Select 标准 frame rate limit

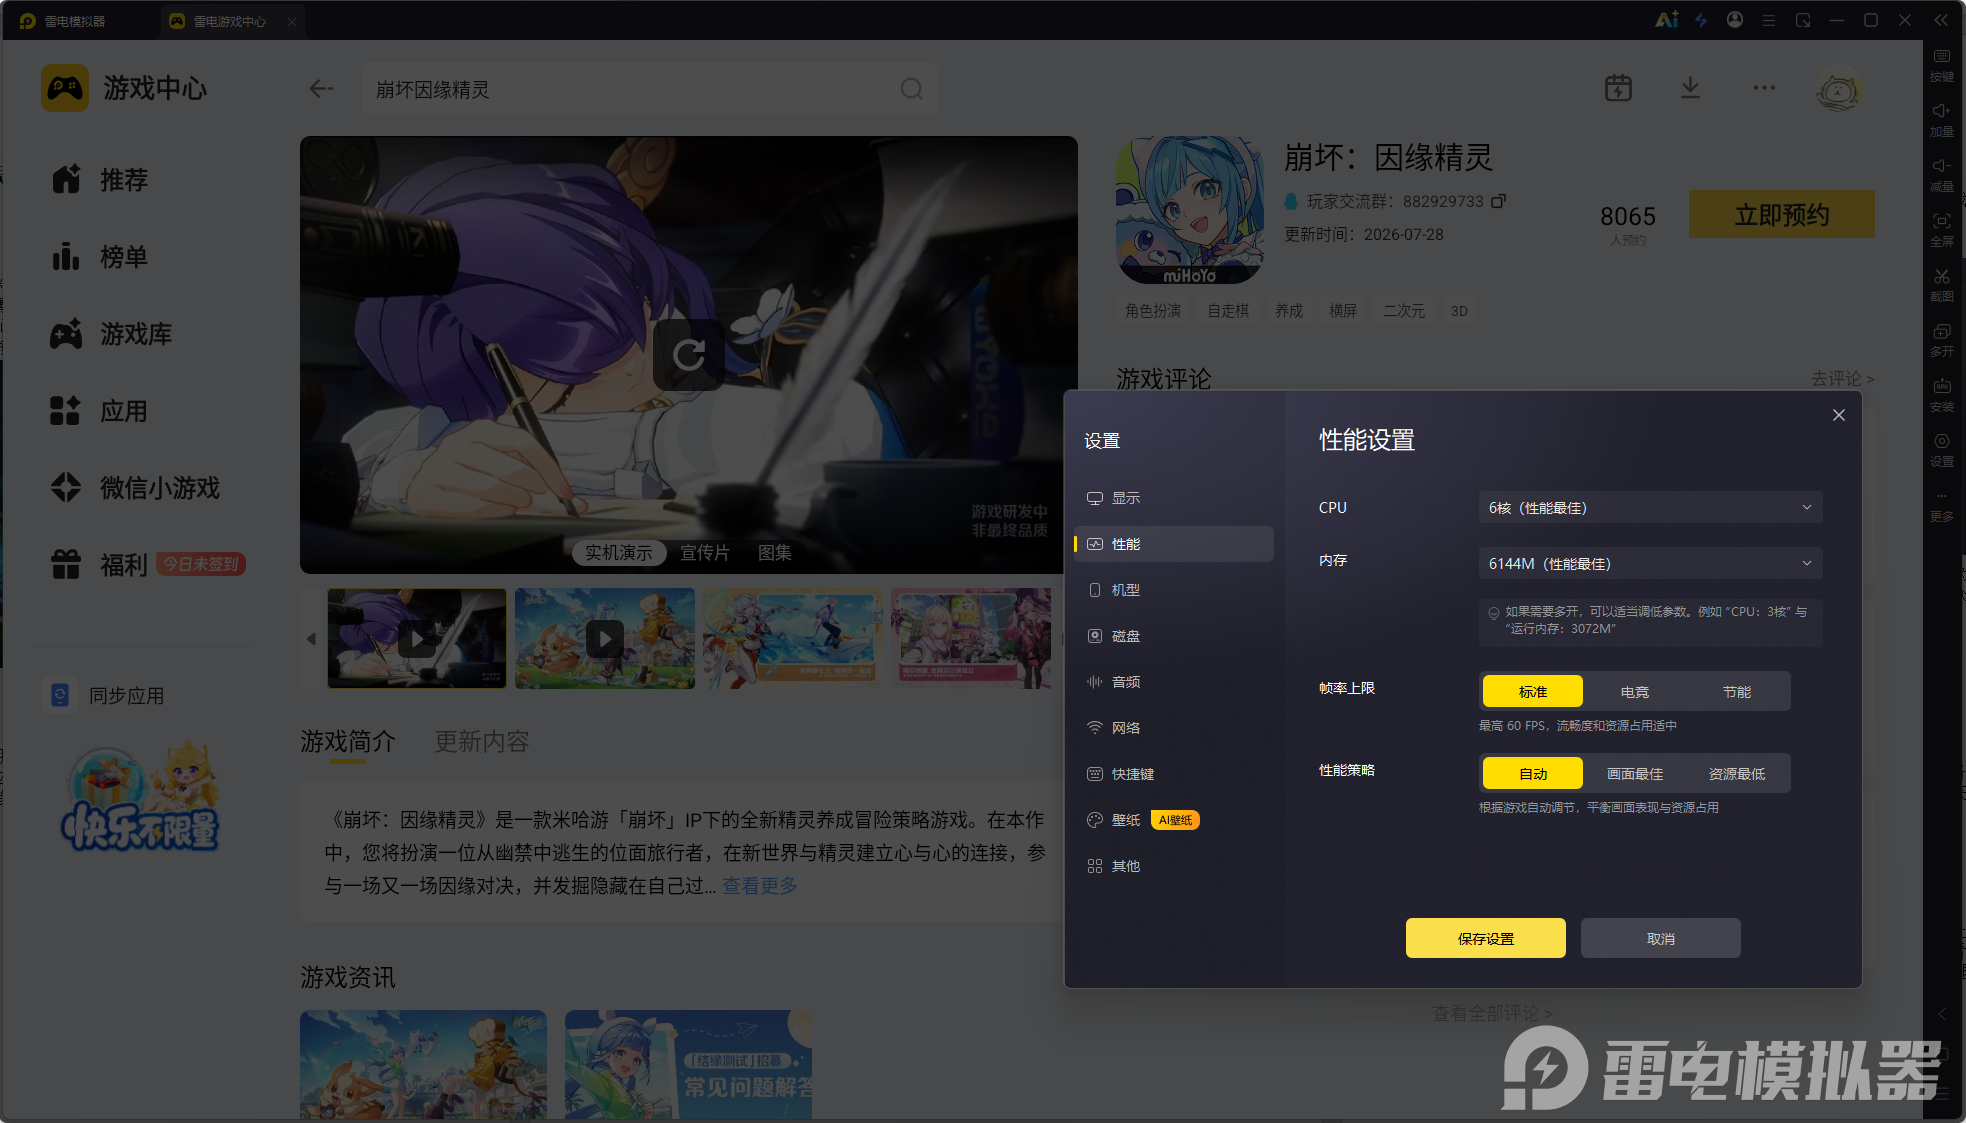[1532, 692]
